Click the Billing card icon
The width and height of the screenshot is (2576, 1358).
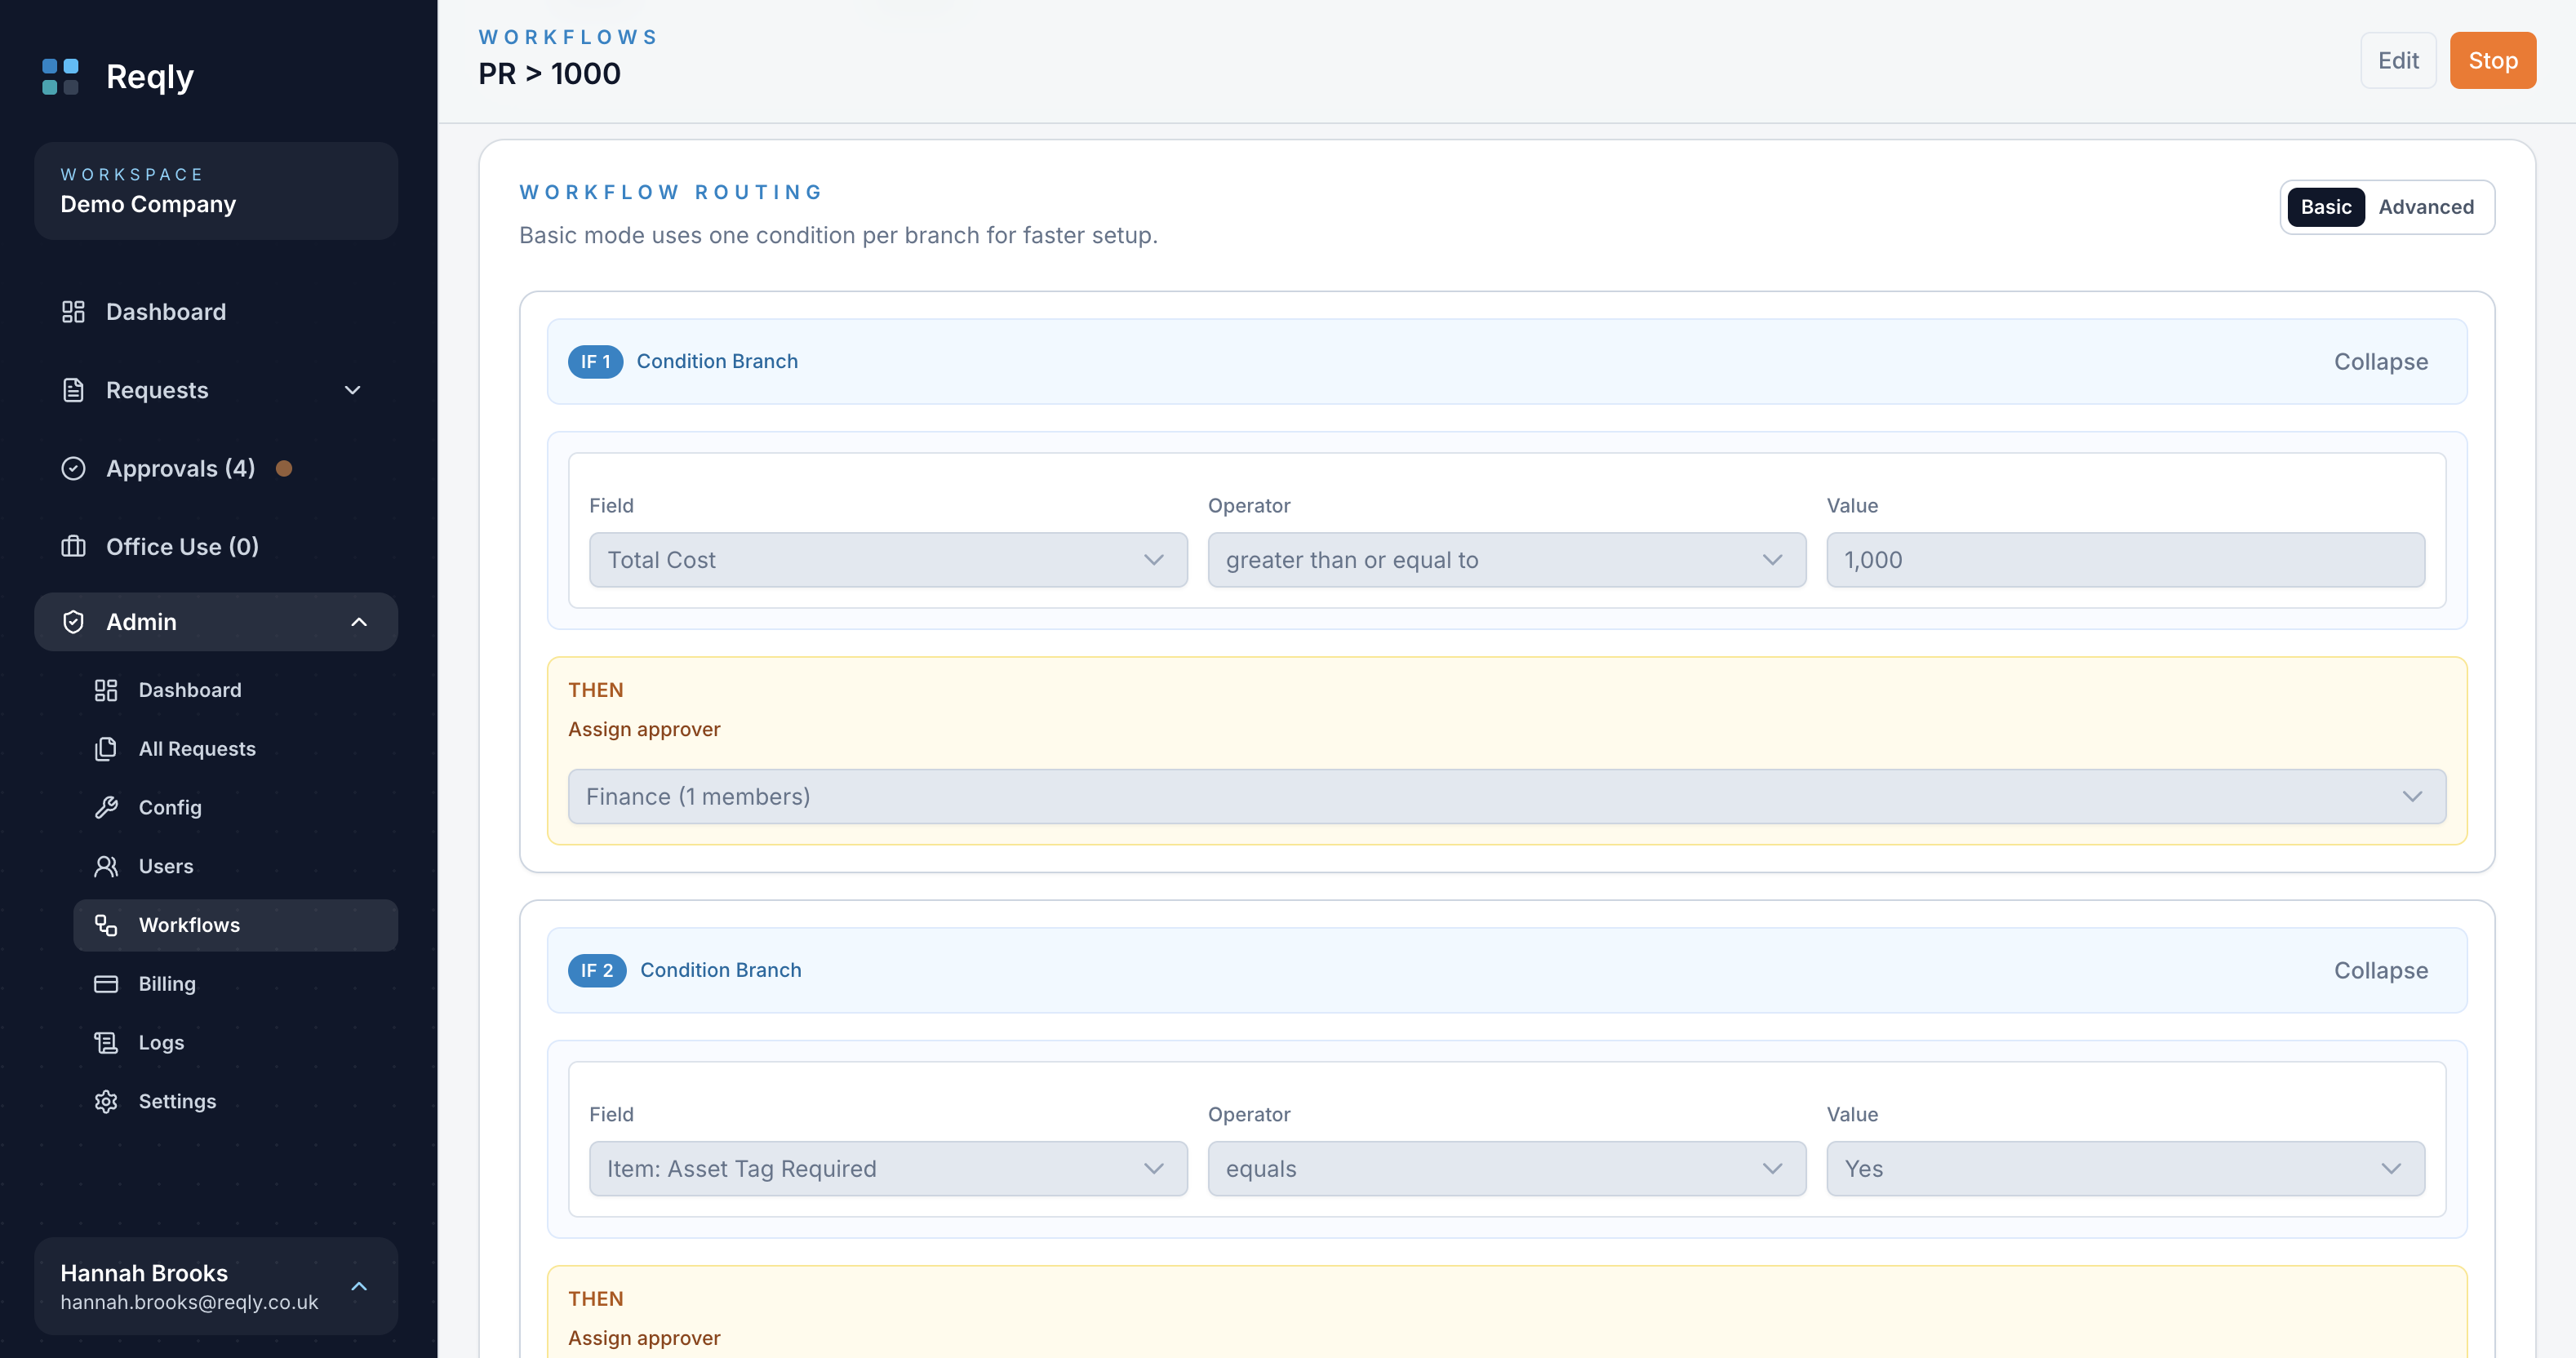coord(106,984)
